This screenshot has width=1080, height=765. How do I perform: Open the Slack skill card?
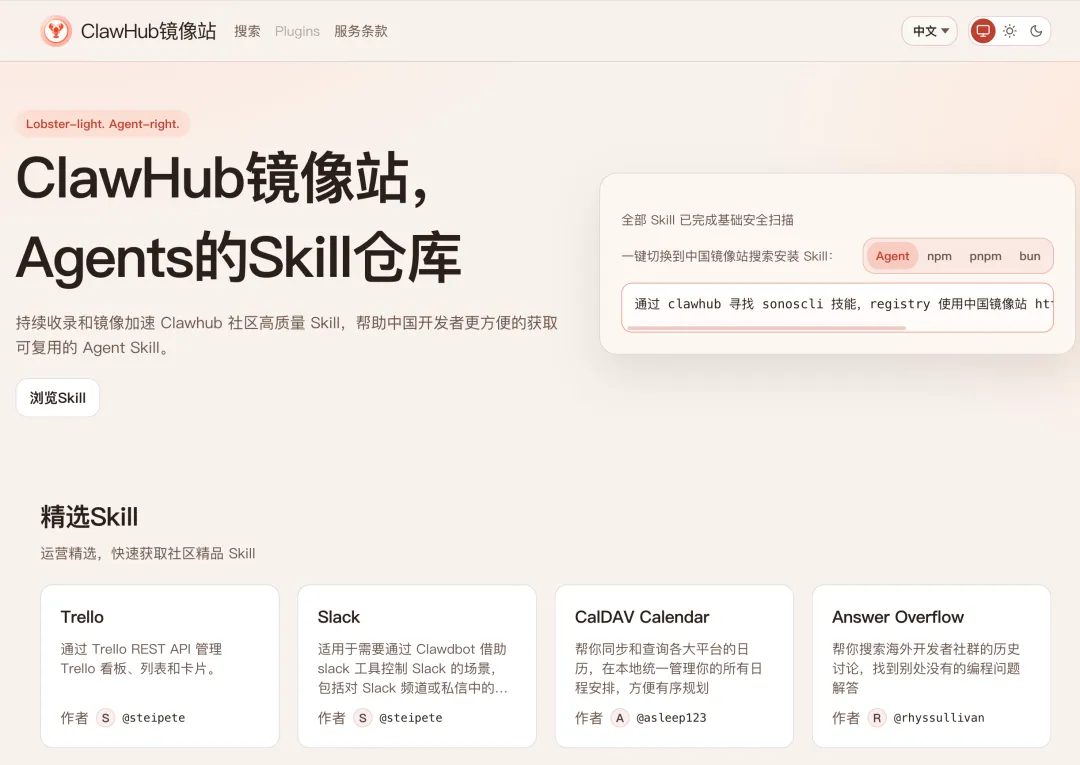point(417,666)
